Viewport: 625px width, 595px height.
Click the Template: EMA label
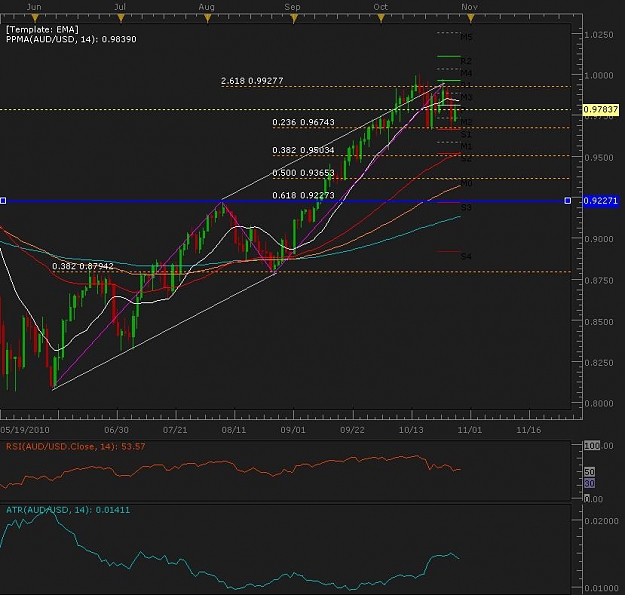[42, 29]
